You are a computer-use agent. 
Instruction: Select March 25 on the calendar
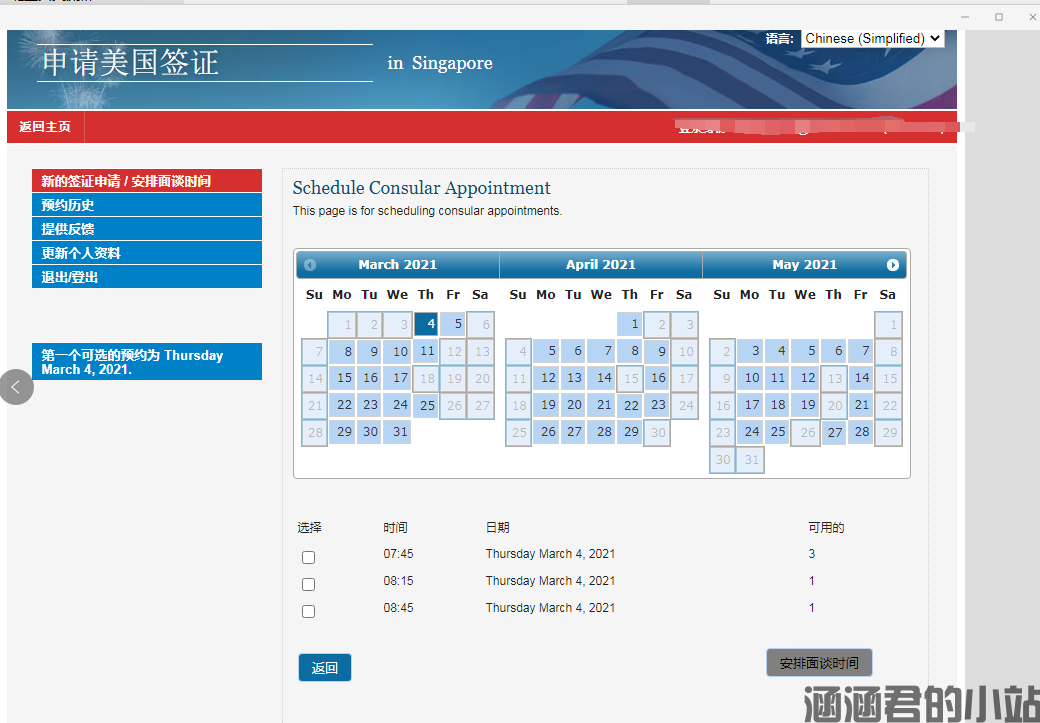click(x=426, y=405)
